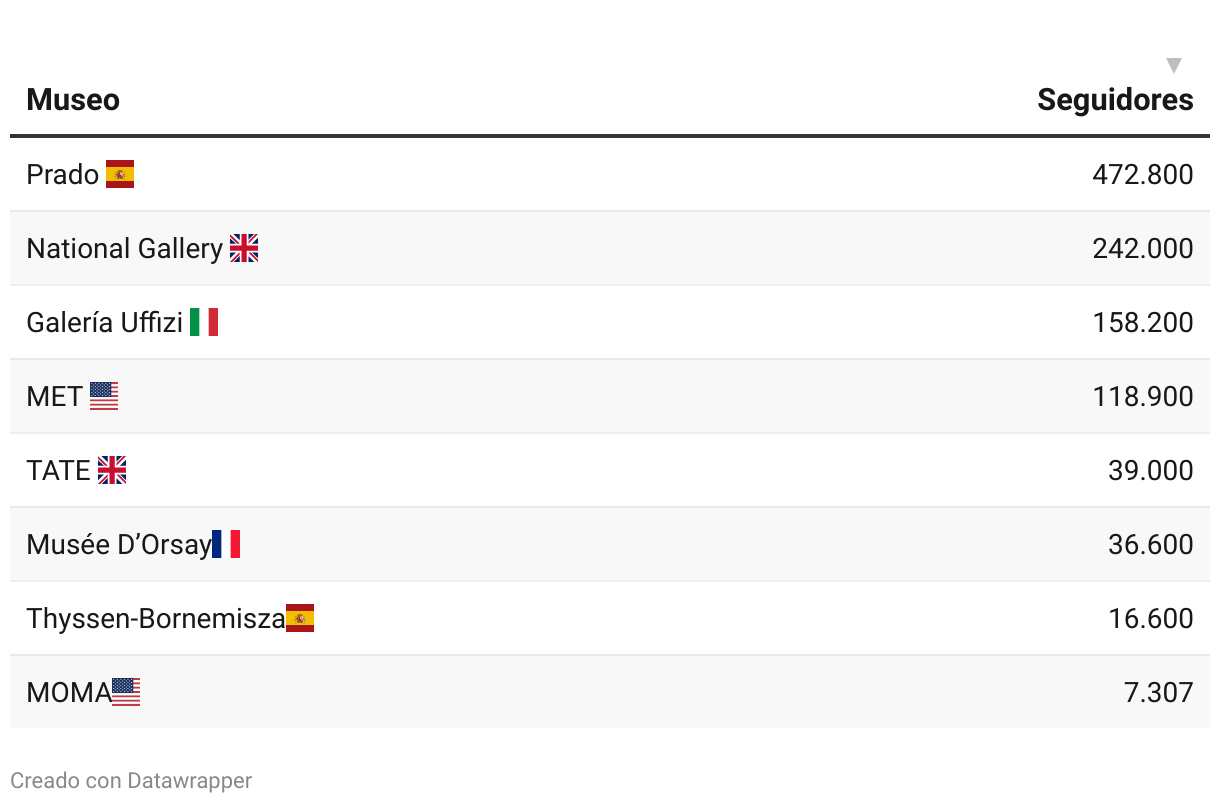The image size is (1220, 804).
Task: Select the Prado museum name
Action: pyautogui.click(x=63, y=174)
